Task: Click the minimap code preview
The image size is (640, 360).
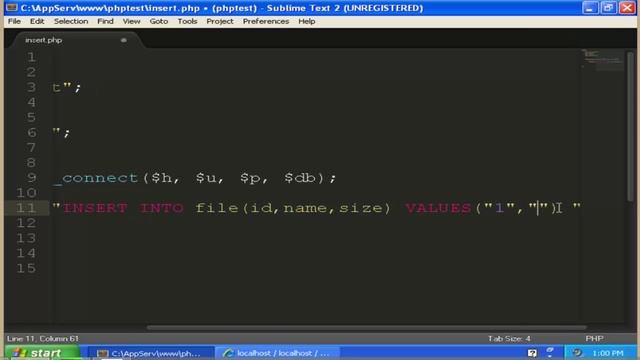Action: click(602, 60)
